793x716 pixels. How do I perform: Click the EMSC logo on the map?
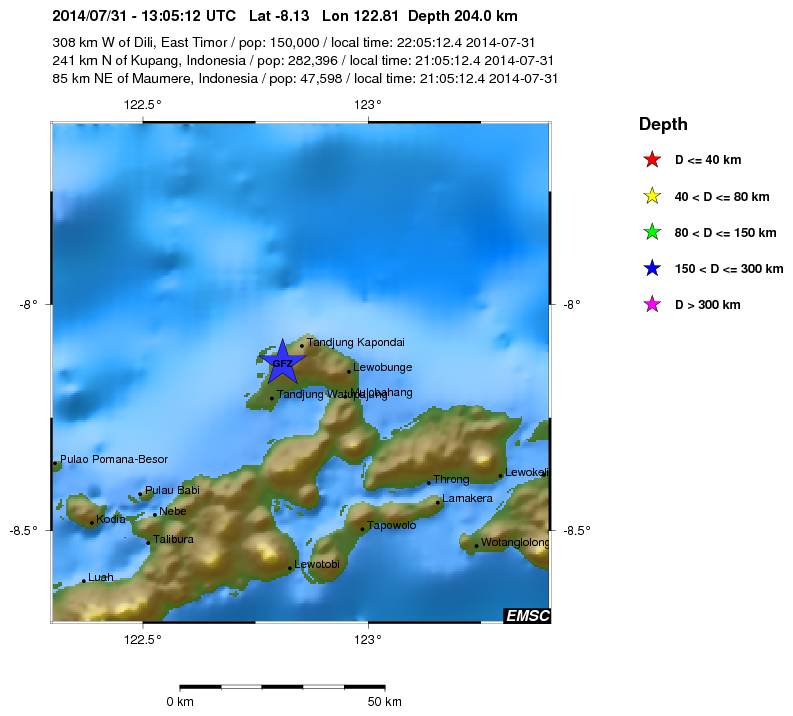point(527,615)
